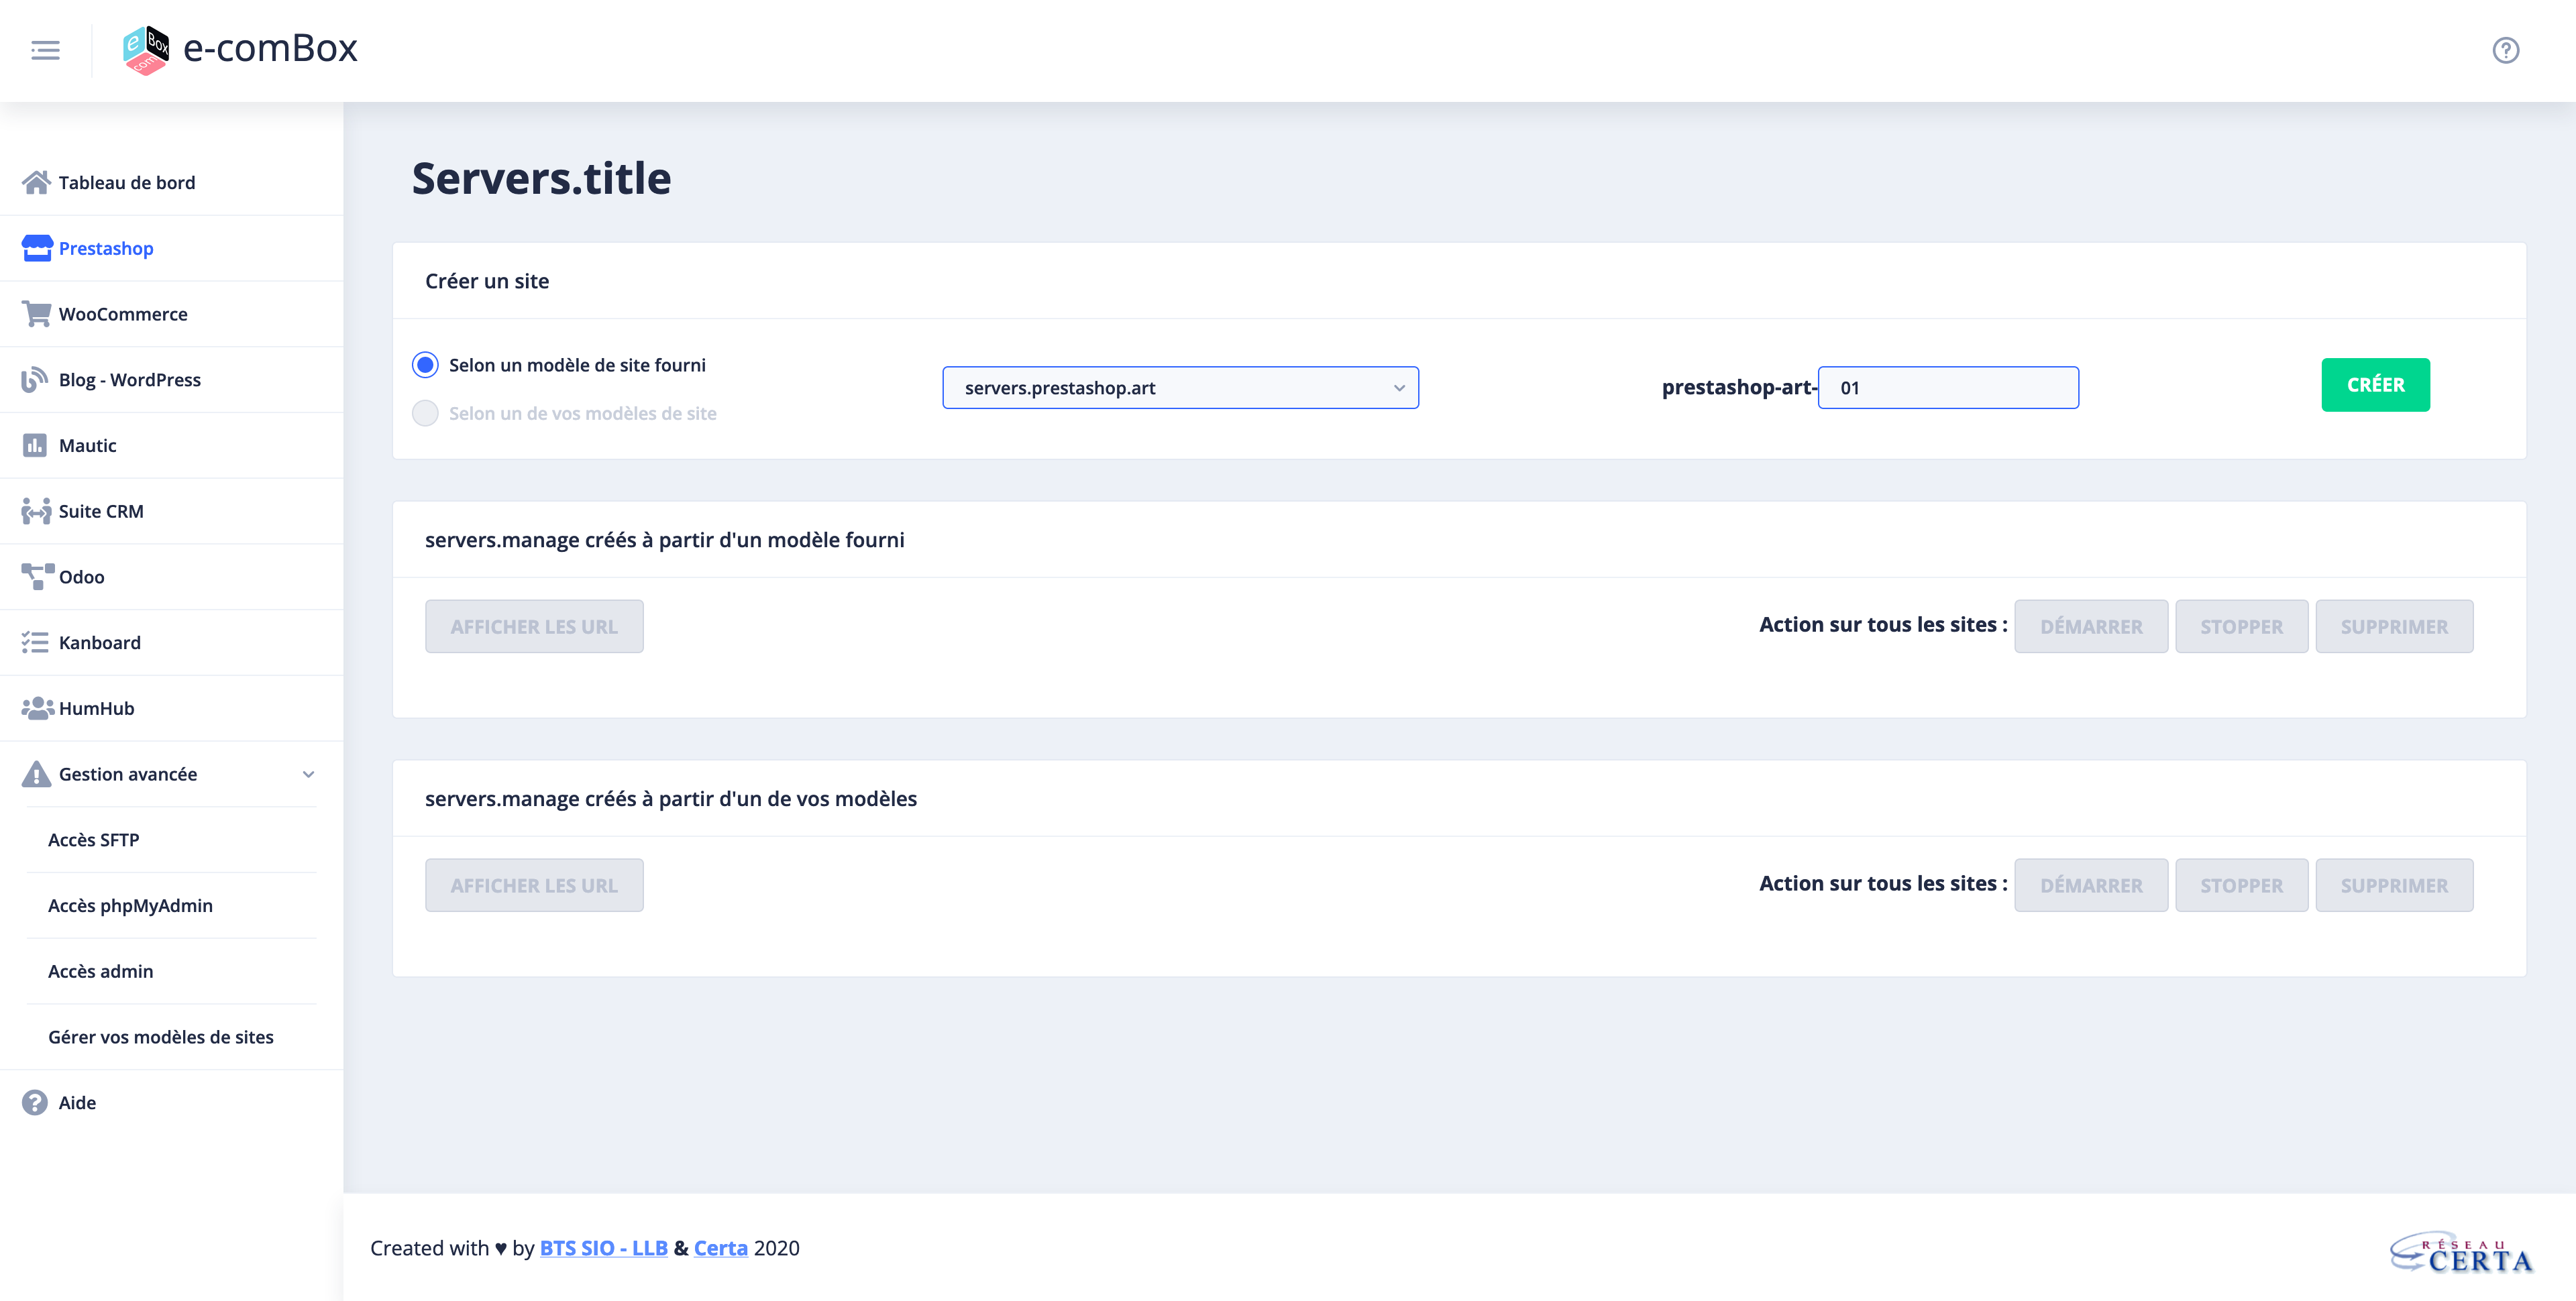Image resolution: width=2576 pixels, height=1301 pixels.
Task: Open Tableau de bord menu item
Action: pyautogui.click(x=172, y=182)
